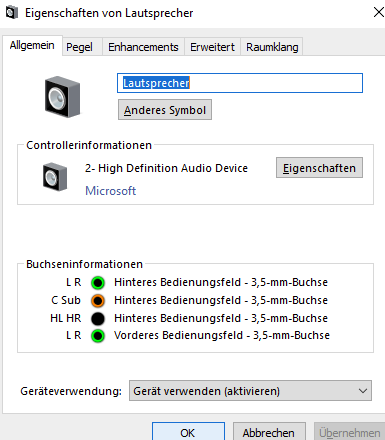
Task: Click the black HL HR jack icon
Action: pyautogui.click(x=98, y=318)
